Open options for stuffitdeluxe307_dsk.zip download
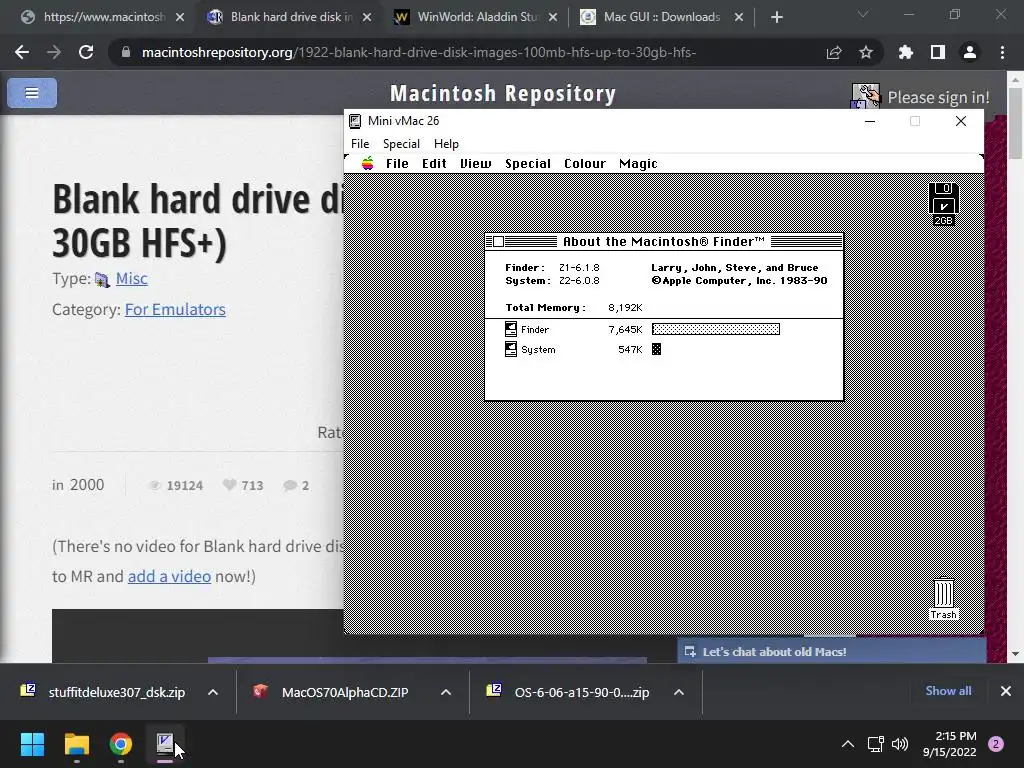Screen dimensions: 1024x768 (x=213, y=692)
